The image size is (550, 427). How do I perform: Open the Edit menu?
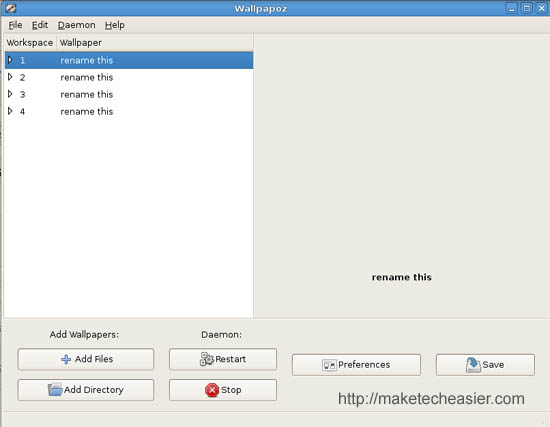click(40, 25)
